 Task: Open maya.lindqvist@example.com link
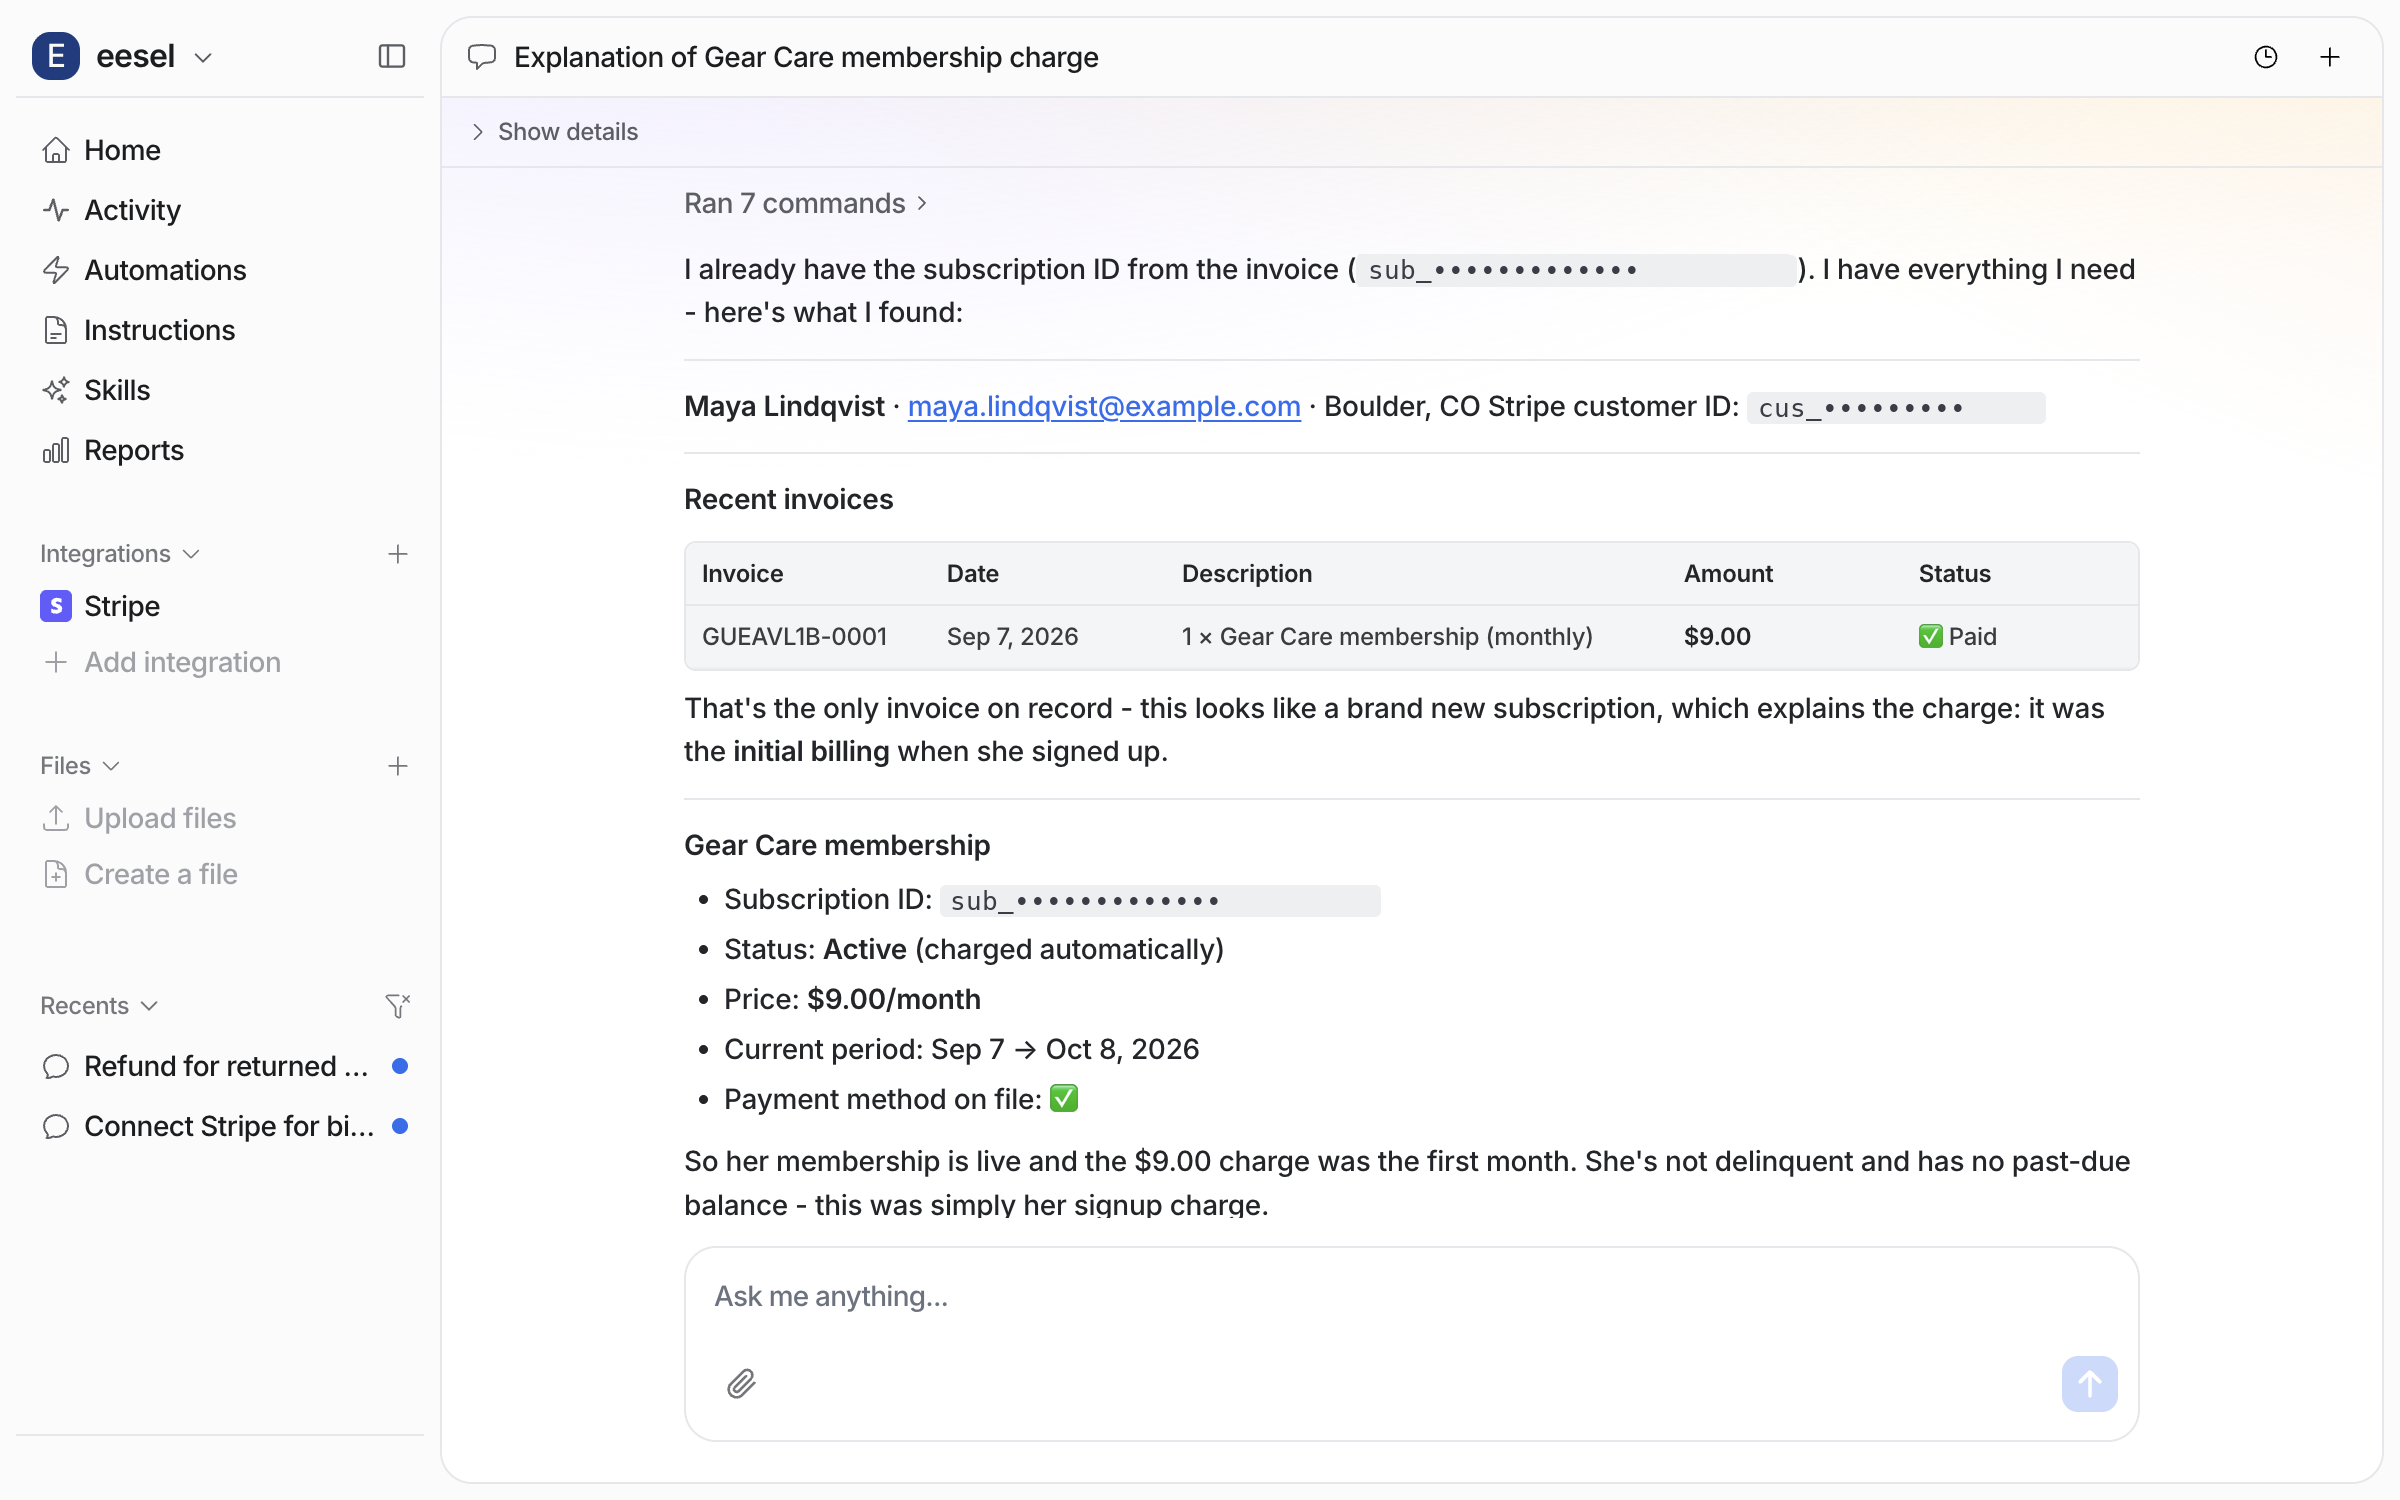(x=1104, y=406)
